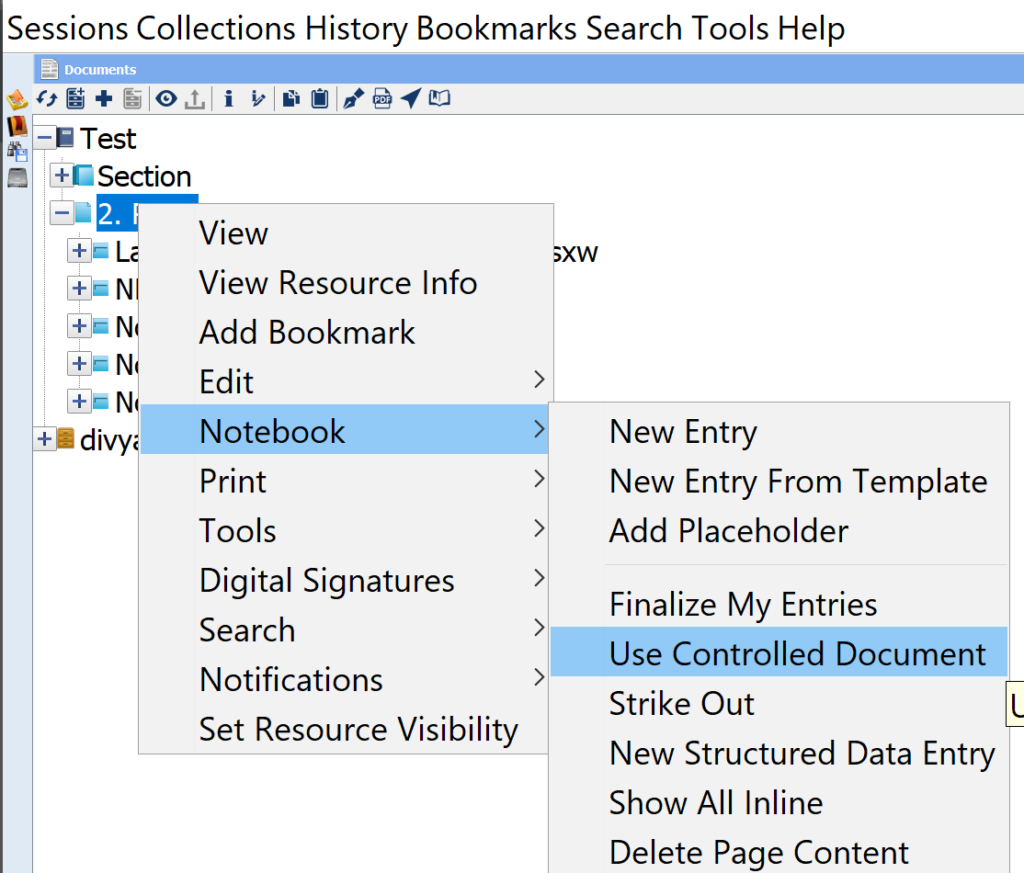Choose New Entry From Template
The image size is (1024, 873).
(797, 481)
